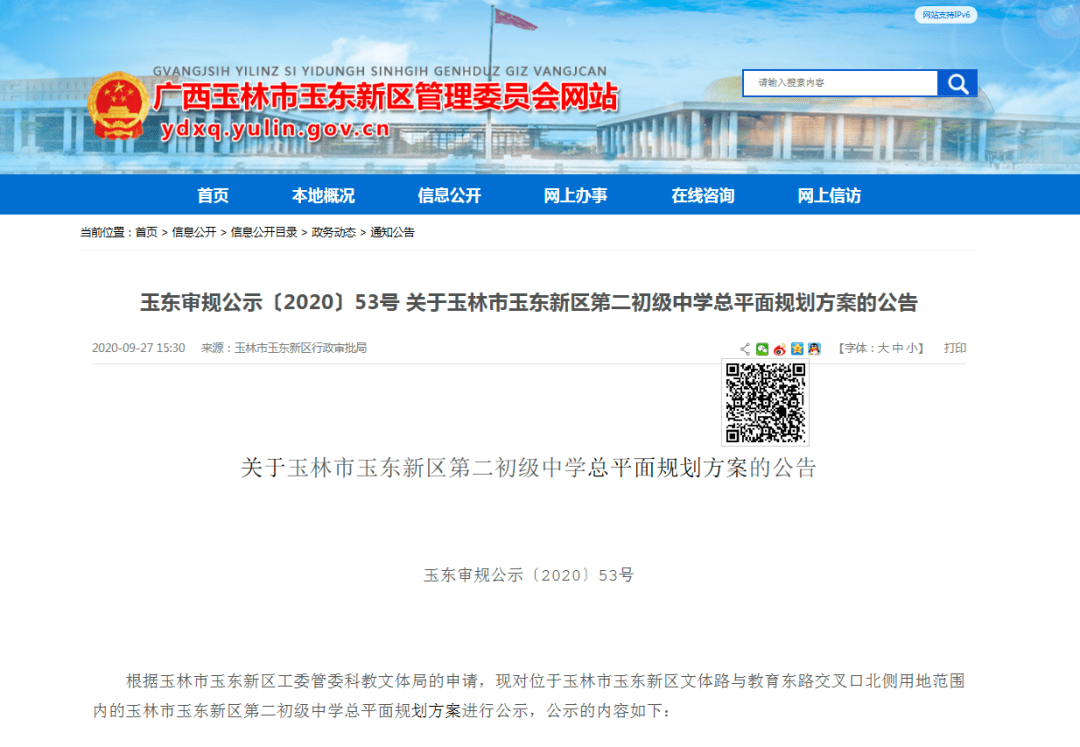Share via the QQ penguin icon
Viewport: 1080px width, 747px height.
(x=814, y=349)
